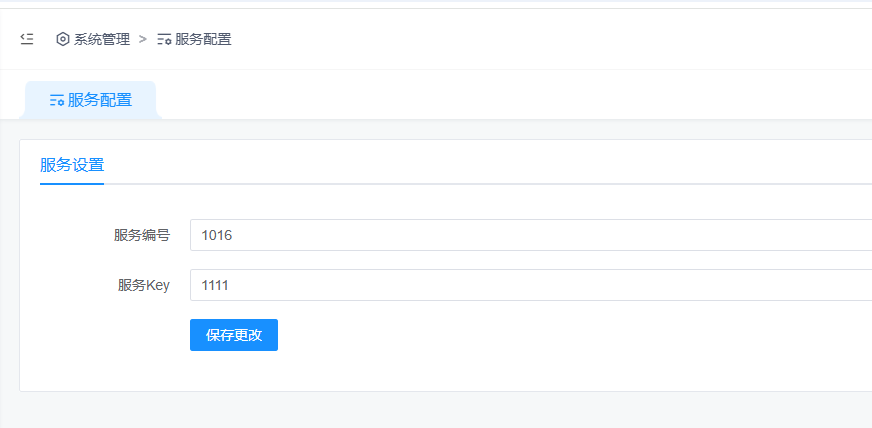Focus the 服务编号 input field
The image size is (872, 428).
click(x=530, y=235)
